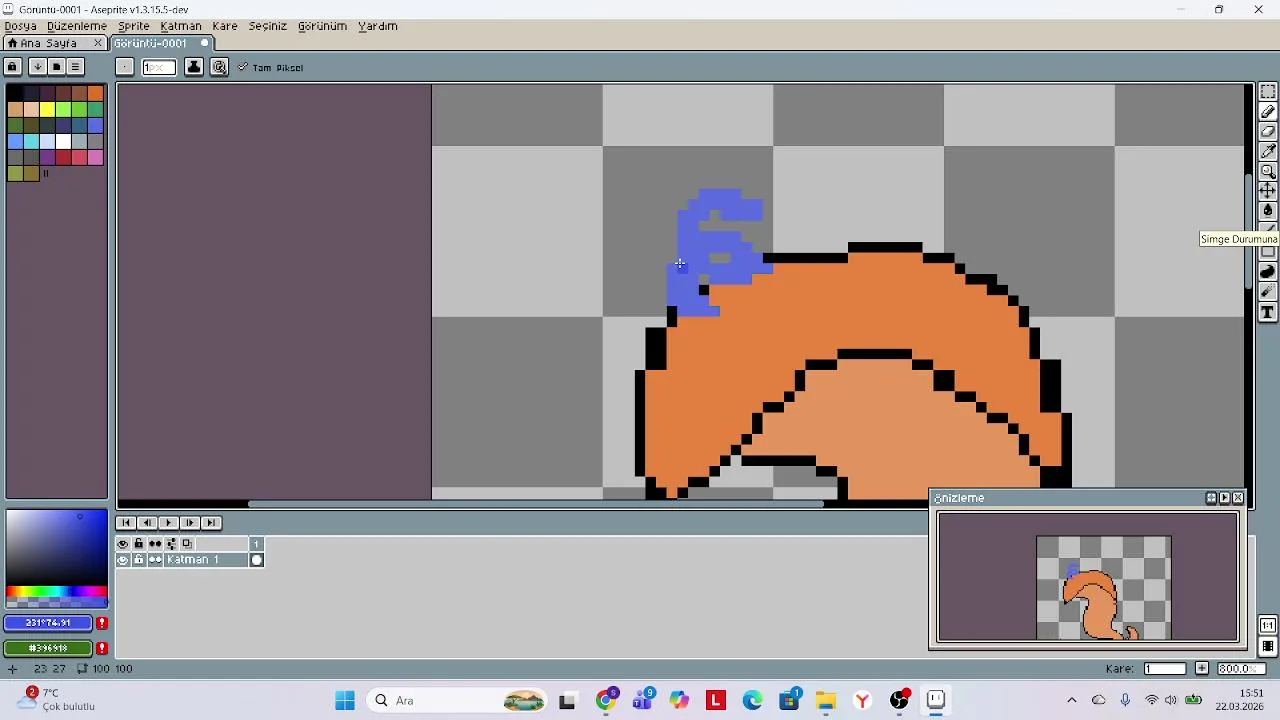
Task: Go to last frame
Action: click(210, 523)
